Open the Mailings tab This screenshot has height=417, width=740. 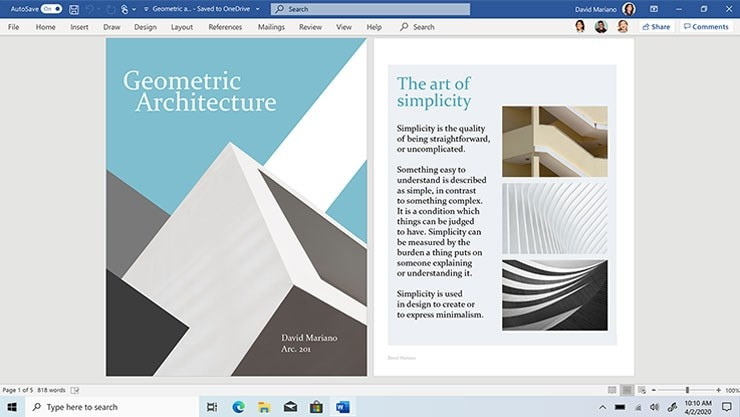click(271, 27)
